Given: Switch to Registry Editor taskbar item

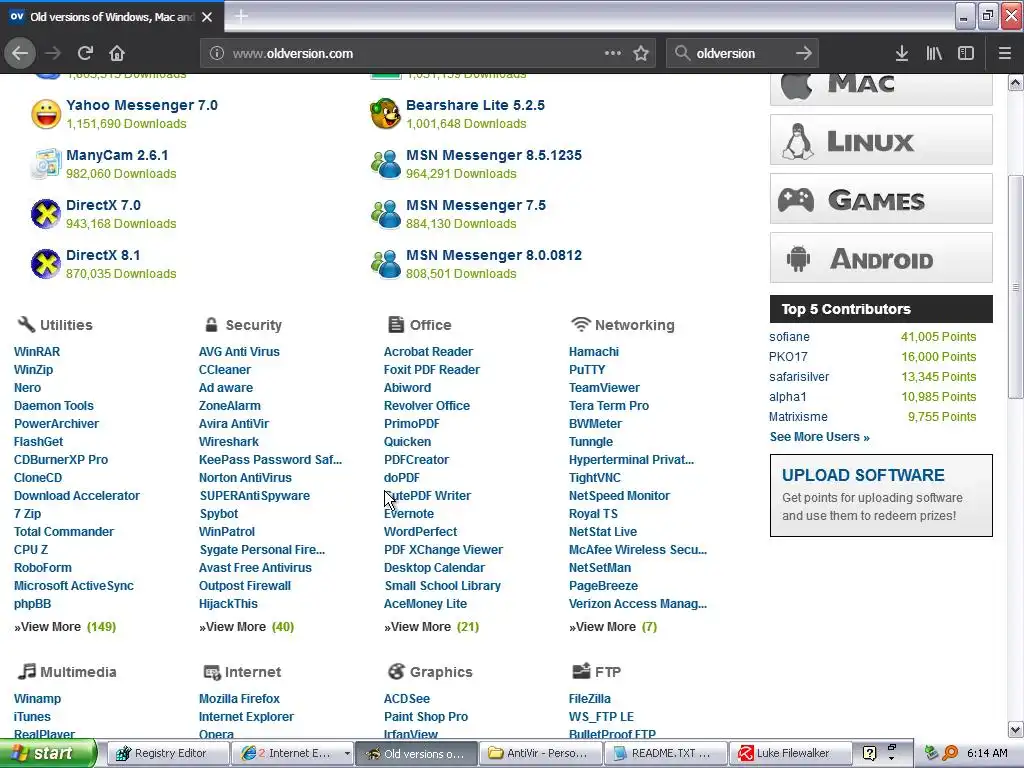Looking at the screenshot, I should click(x=166, y=754).
